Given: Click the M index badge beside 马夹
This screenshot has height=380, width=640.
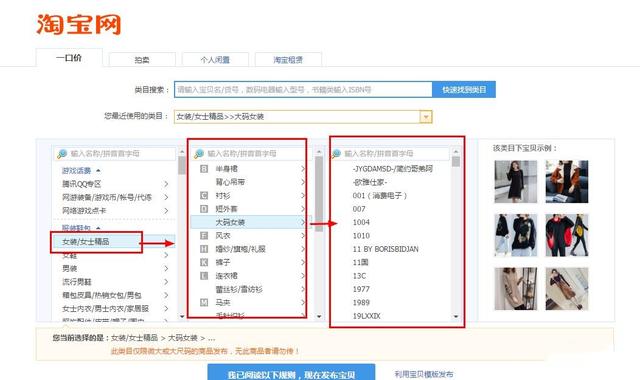Looking at the screenshot, I should point(204,302).
